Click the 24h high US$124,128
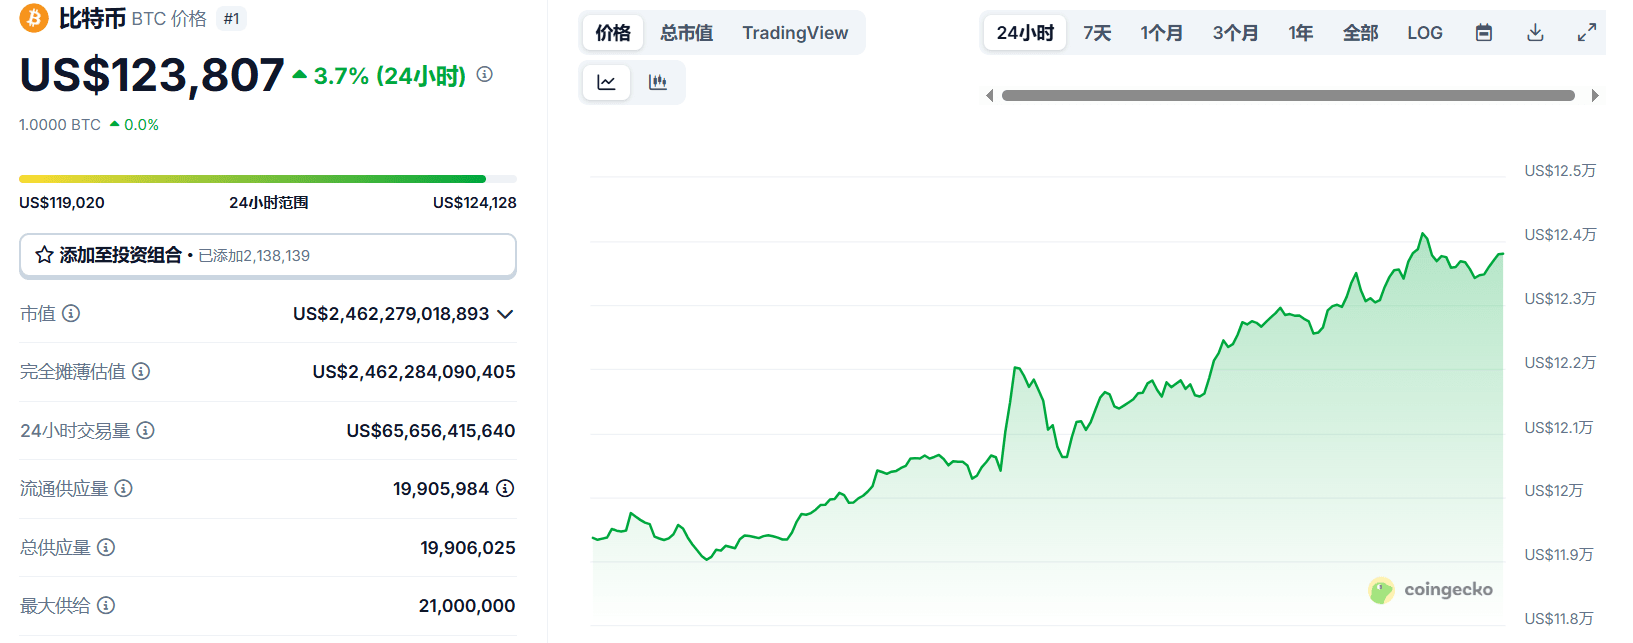The height and width of the screenshot is (643, 1633). [475, 203]
